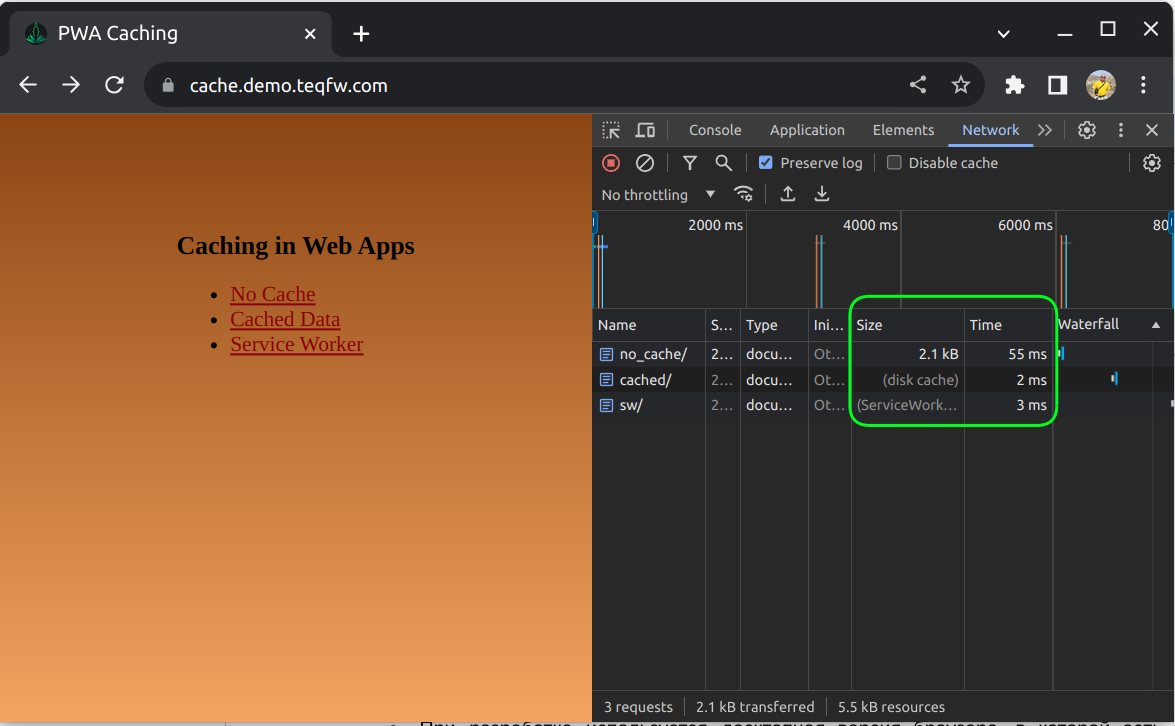Uncheck the Preserve log checkbox

click(766, 163)
